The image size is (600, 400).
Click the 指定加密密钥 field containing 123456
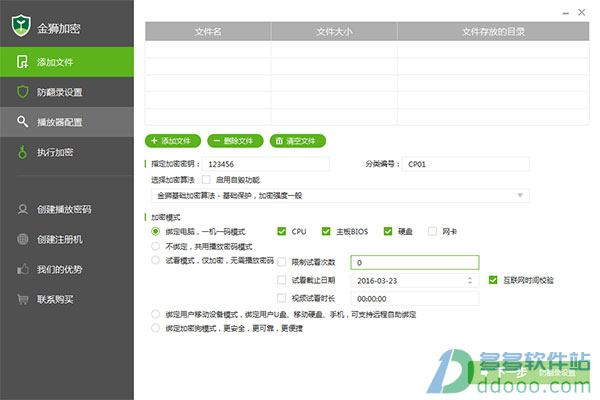[266, 164]
